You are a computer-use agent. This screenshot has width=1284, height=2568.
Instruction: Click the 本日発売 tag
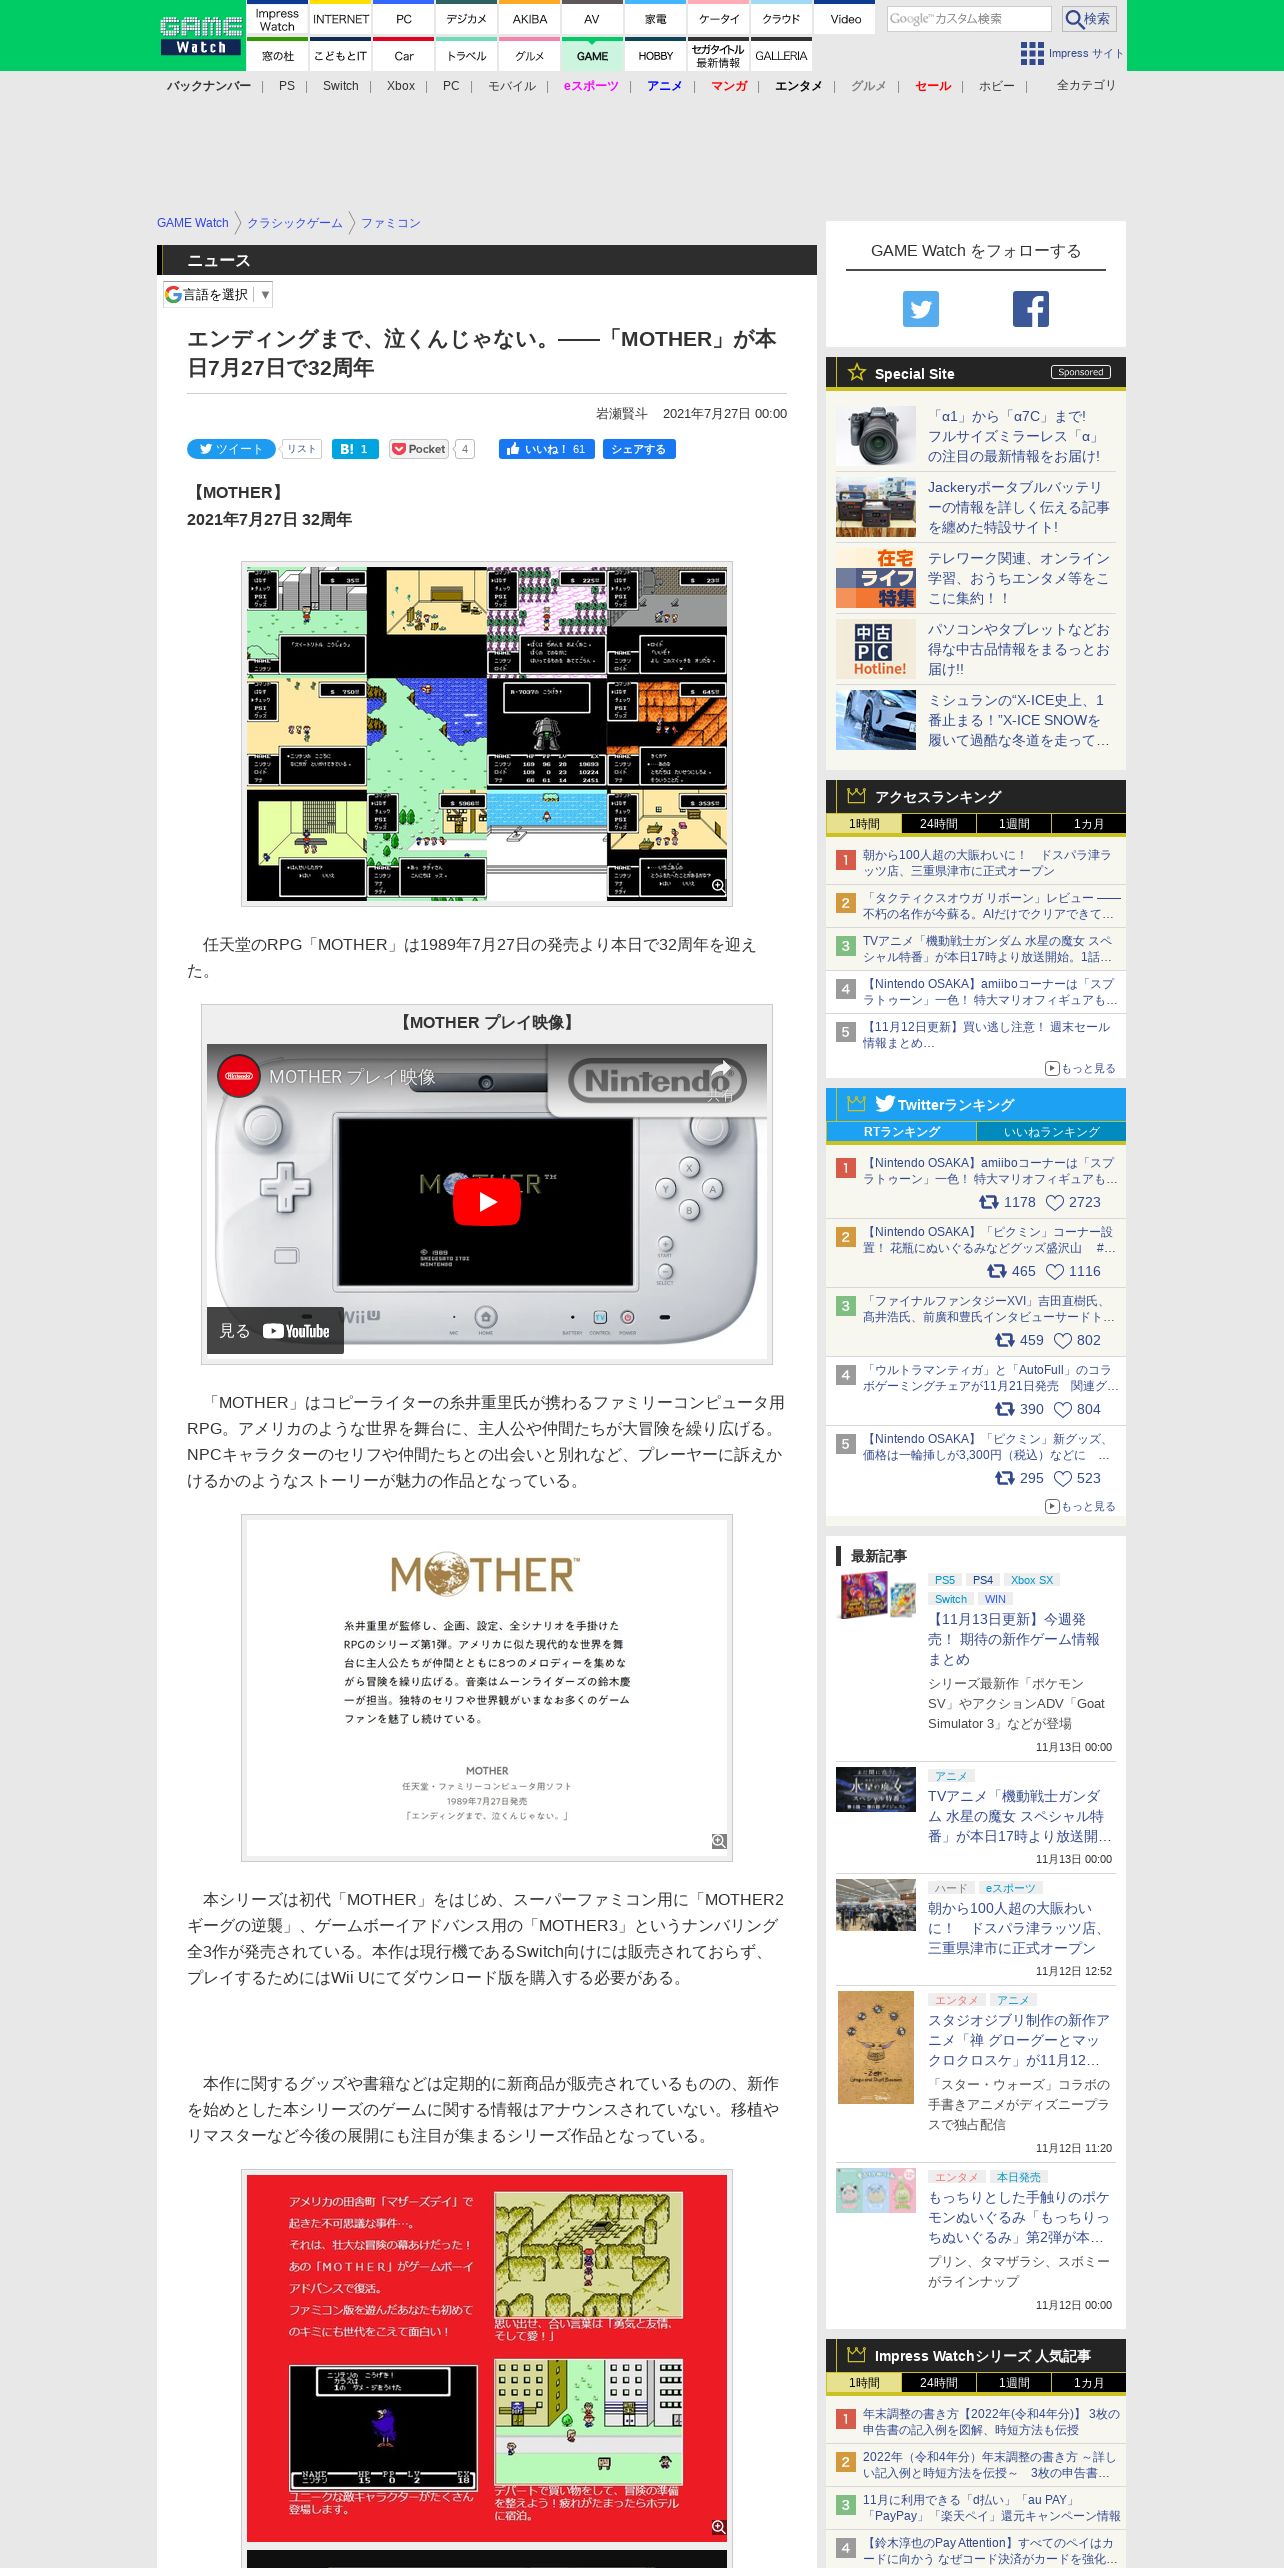(1018, 2177)
